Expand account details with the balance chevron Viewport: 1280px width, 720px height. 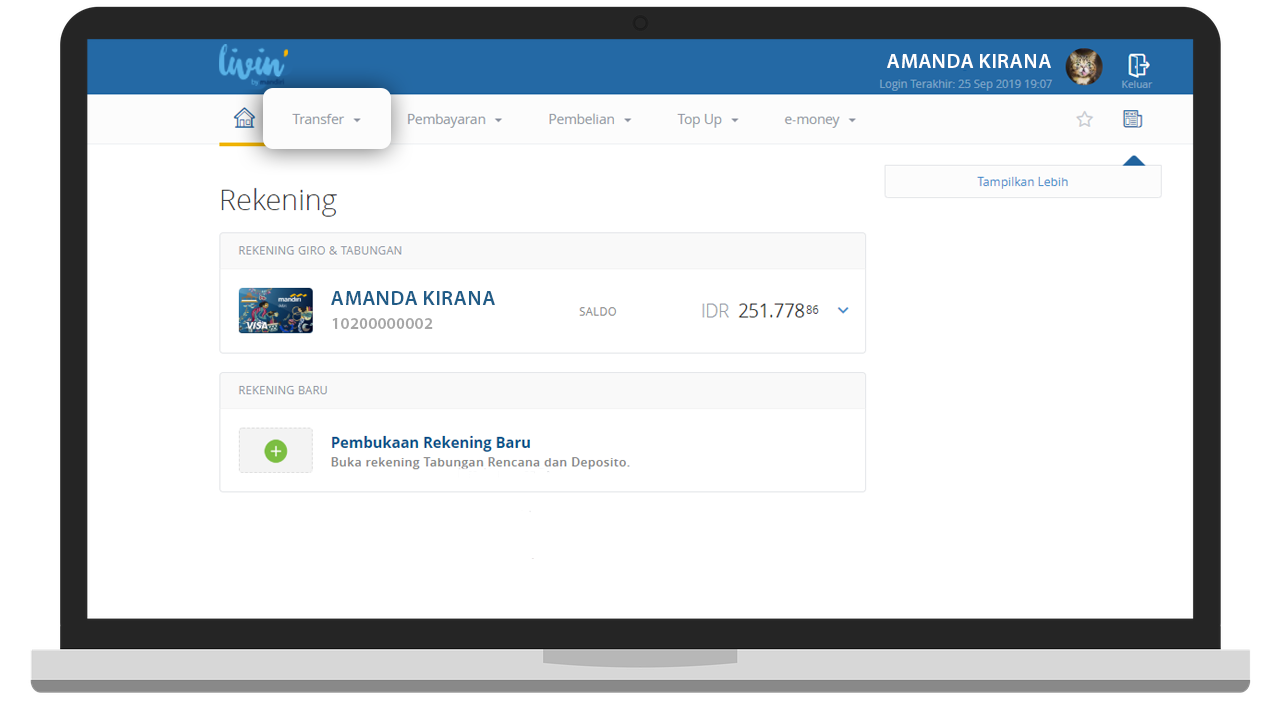tap(843, 311)
